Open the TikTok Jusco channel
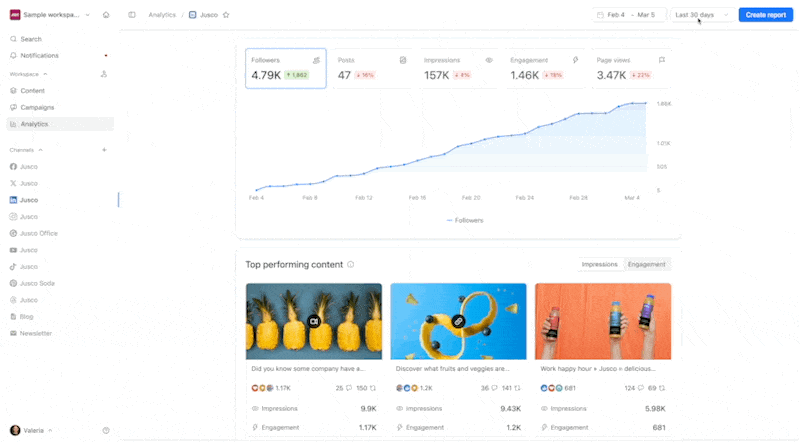This screenshot has height=442, width=800. (28, 267)
